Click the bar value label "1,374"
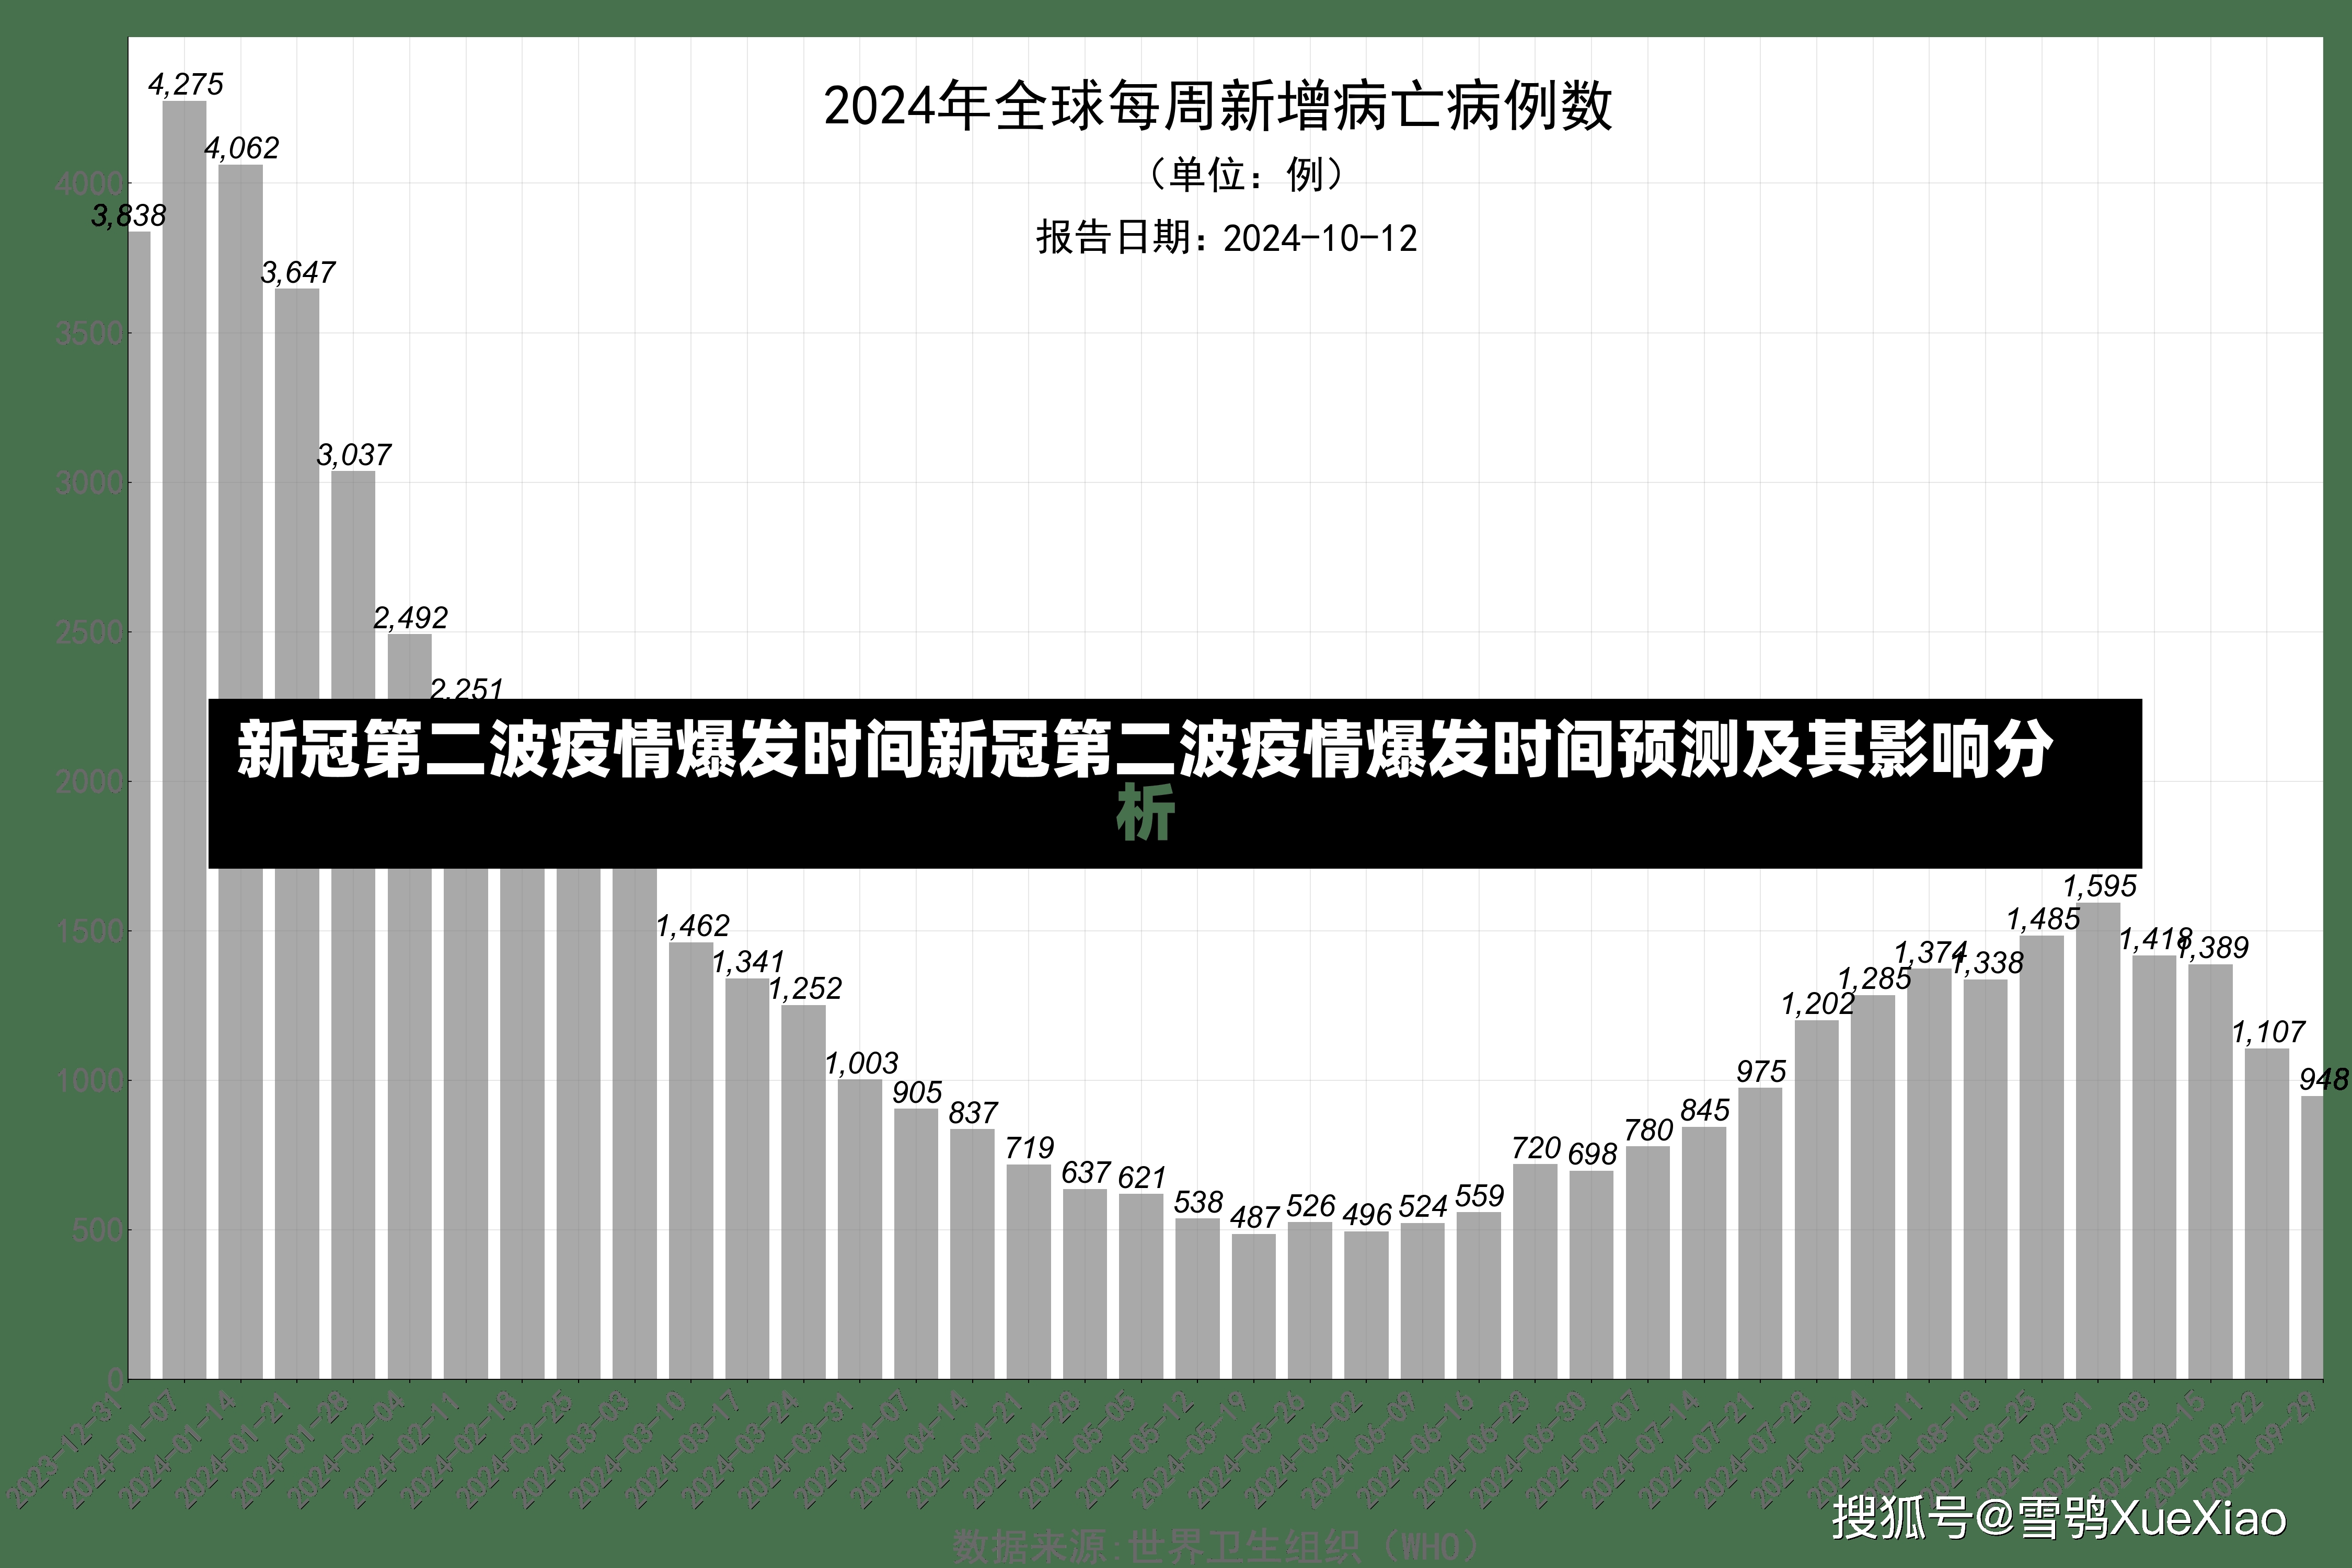 click(1931, 952)
